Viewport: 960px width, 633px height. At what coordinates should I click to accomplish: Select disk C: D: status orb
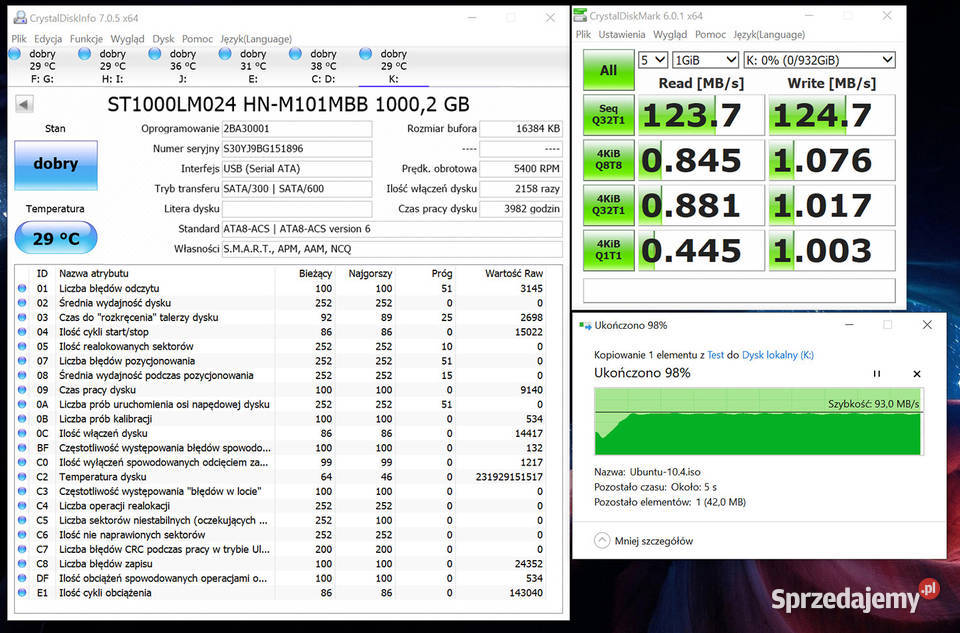(x=295, y=54)
